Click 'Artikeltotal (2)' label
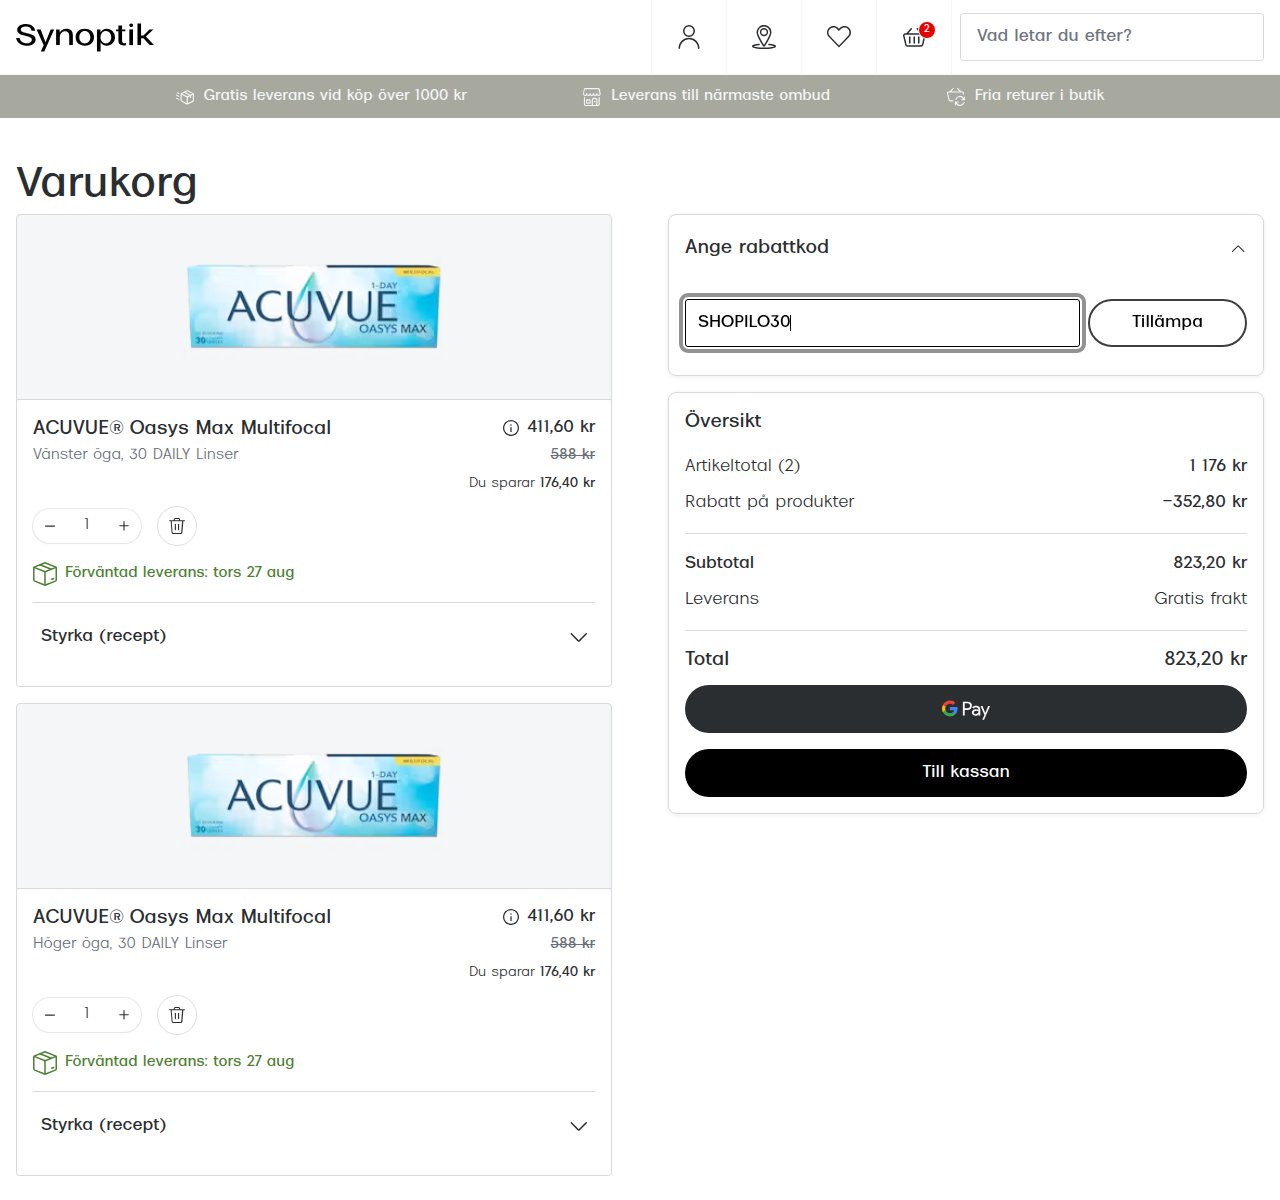Screen dimensions: 1280x1200 [x=742, y=466]
